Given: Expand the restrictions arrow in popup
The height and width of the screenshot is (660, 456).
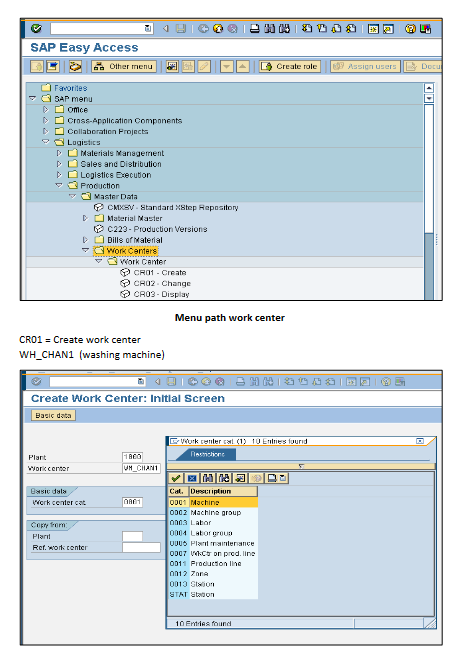Looking at the screenshot, I should [301, 466].
